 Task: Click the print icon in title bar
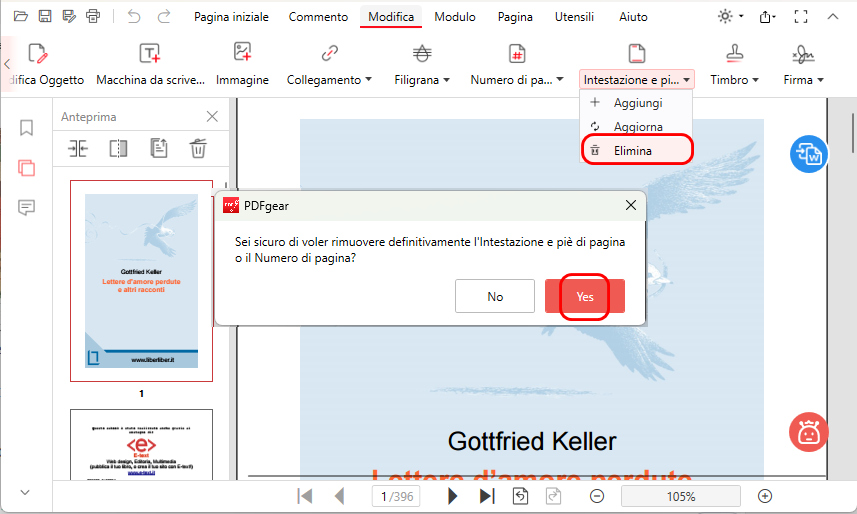pyautogui.click(x=93, y=17)
